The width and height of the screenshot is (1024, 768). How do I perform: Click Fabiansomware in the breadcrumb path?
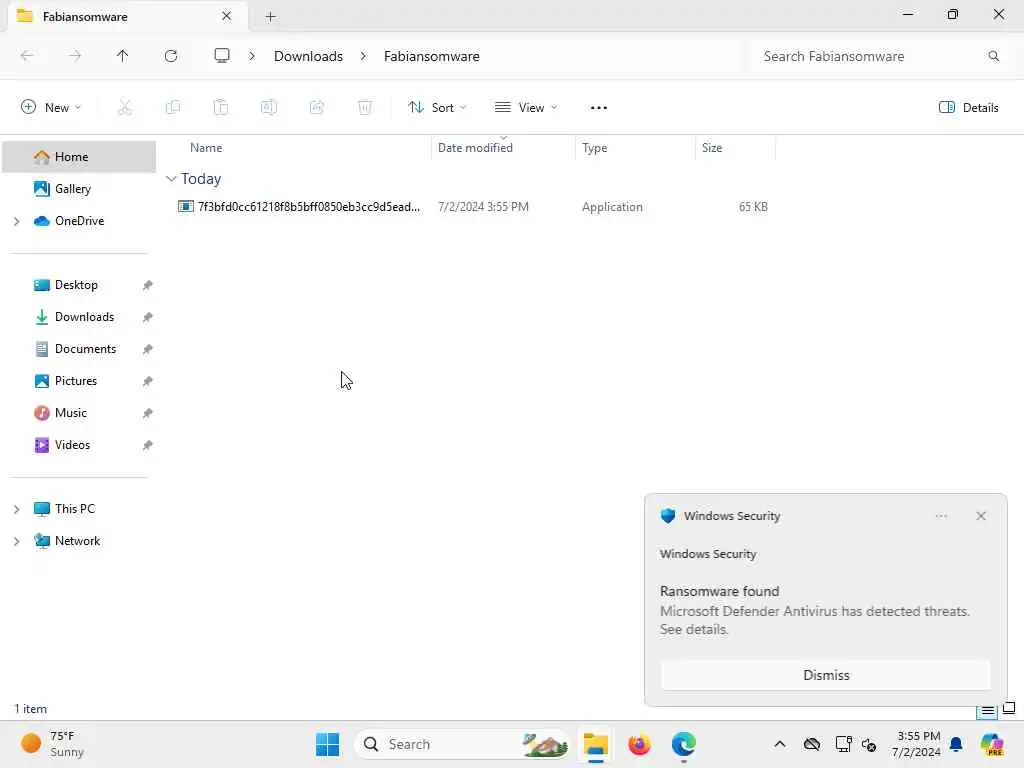click(x=432, y=56)
